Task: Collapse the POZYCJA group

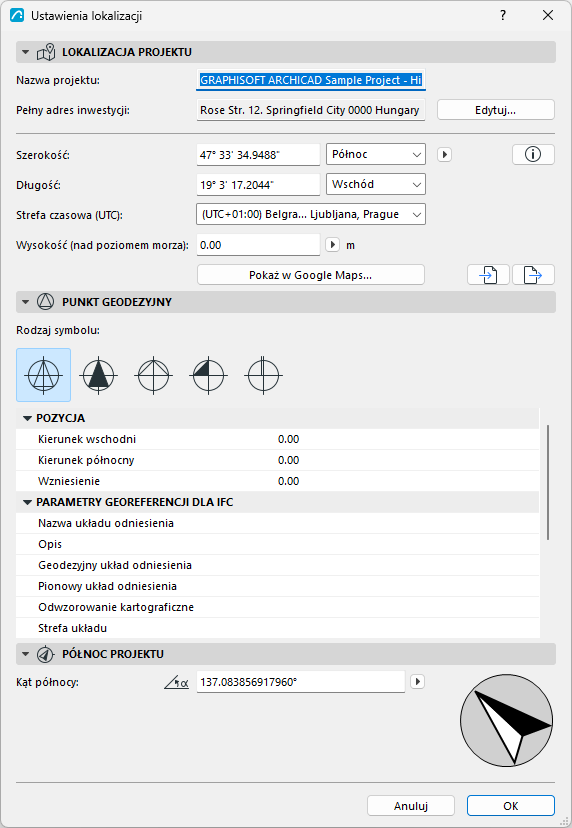Action: [x=27, y=418]
